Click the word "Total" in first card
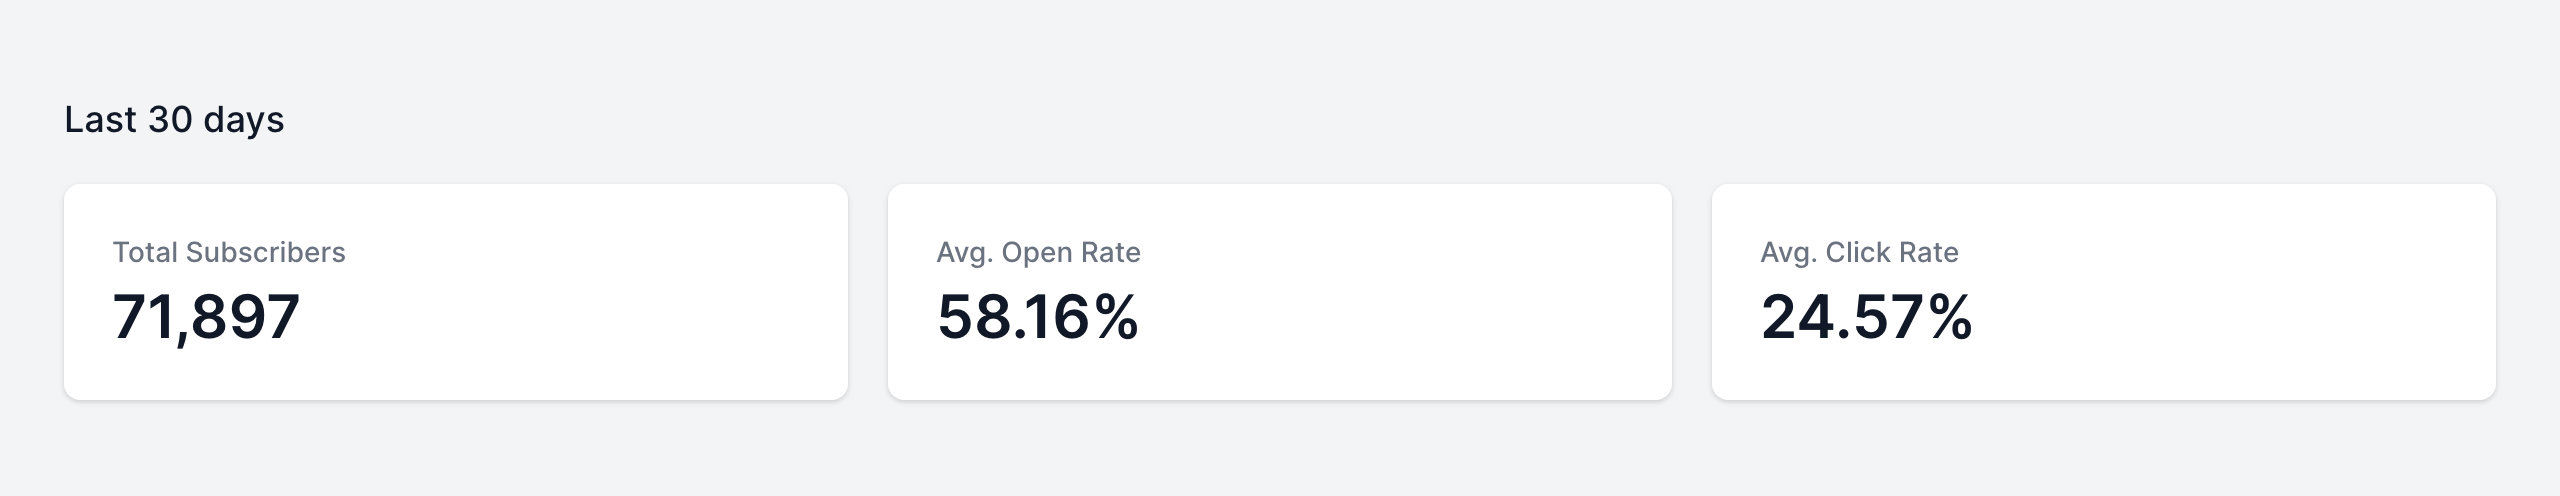The width and height of the screenshot is (2560, 496). (145, 252)
